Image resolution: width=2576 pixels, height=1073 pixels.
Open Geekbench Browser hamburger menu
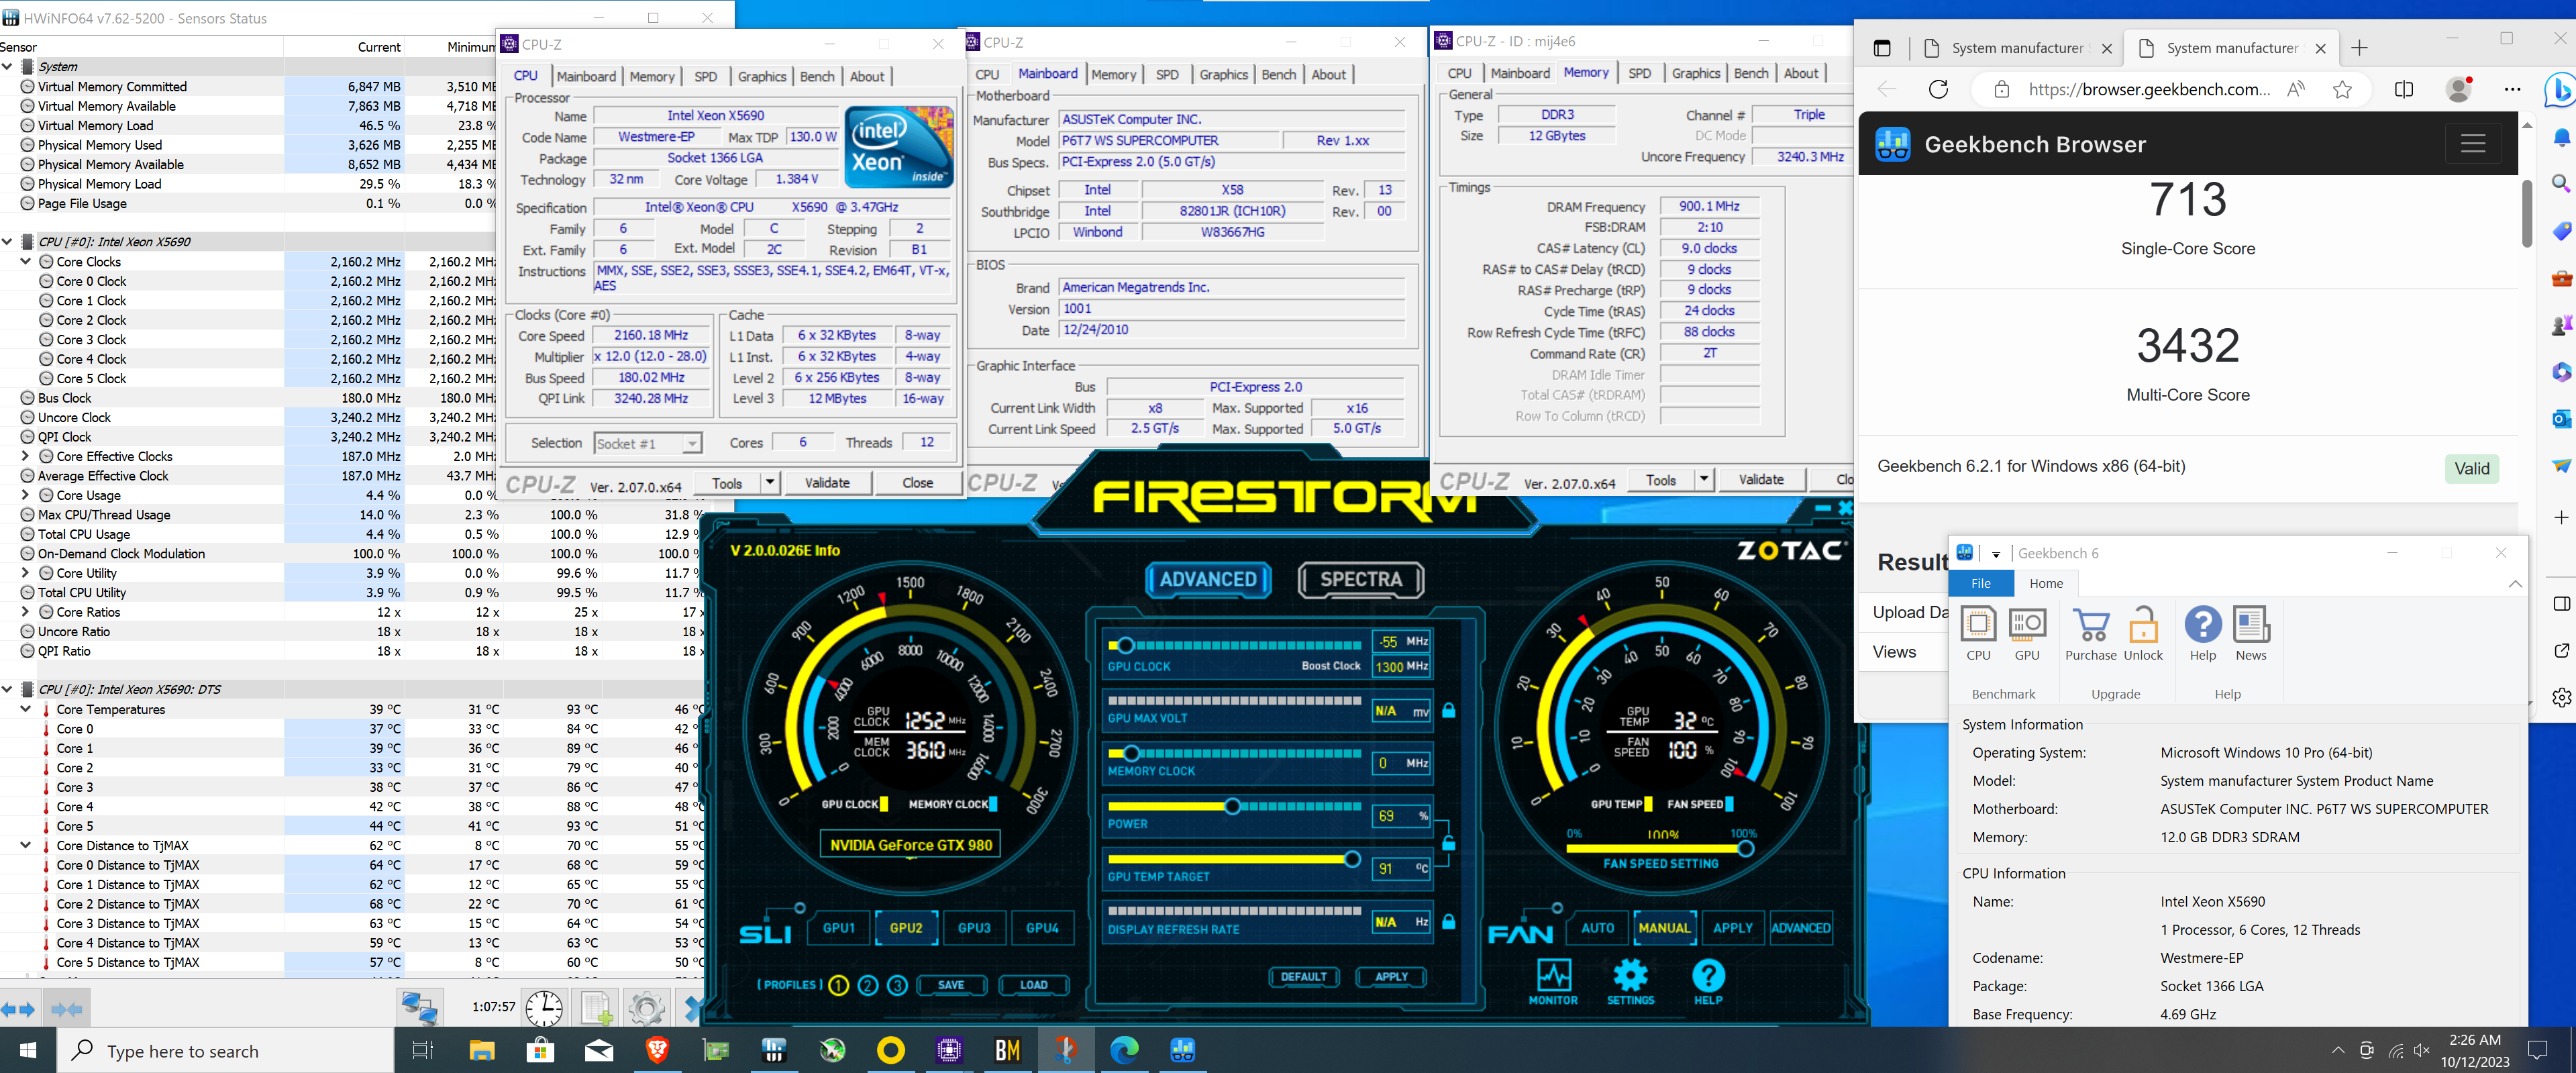[2473, 144]
